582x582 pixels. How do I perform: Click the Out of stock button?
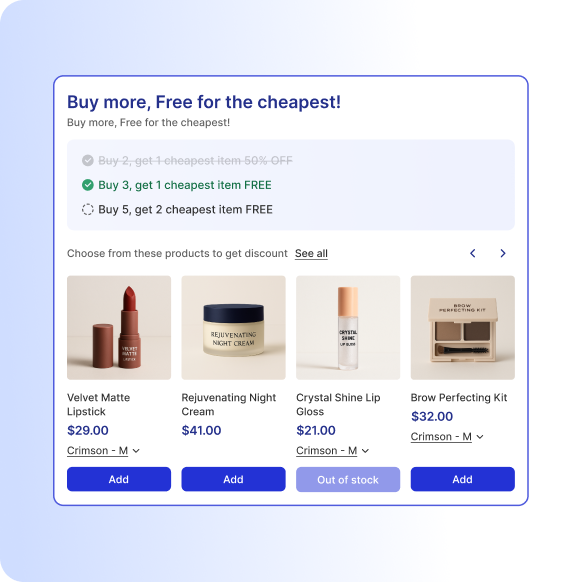(348, 480)
